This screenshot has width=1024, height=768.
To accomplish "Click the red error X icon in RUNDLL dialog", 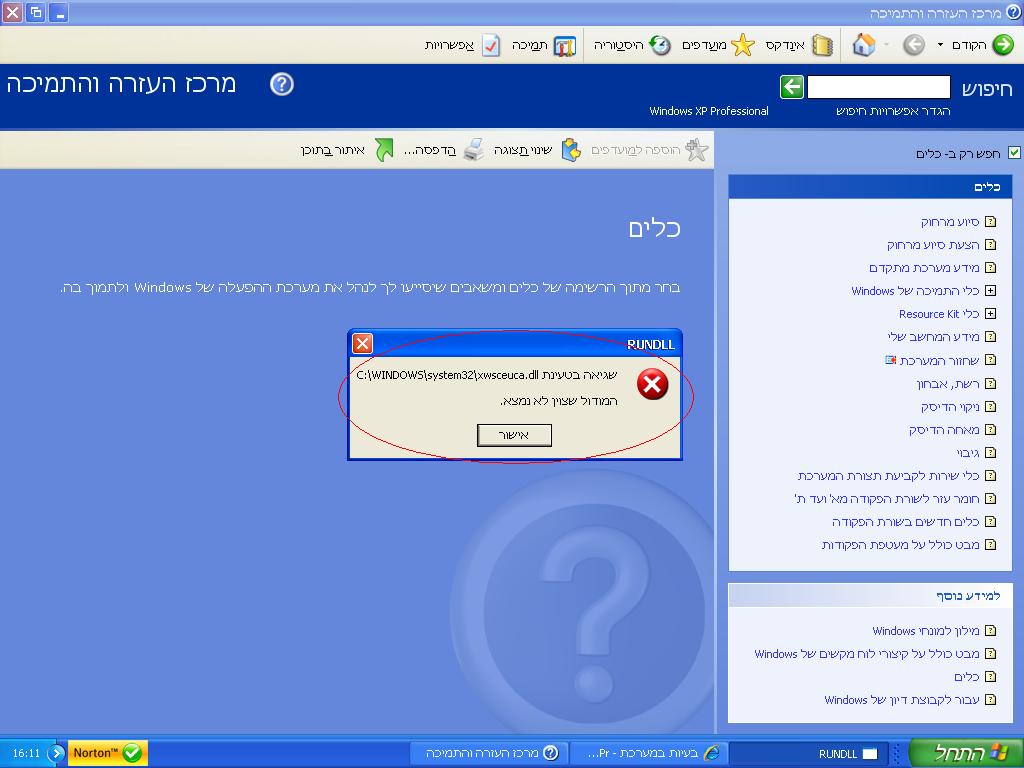I will (652, 384).
